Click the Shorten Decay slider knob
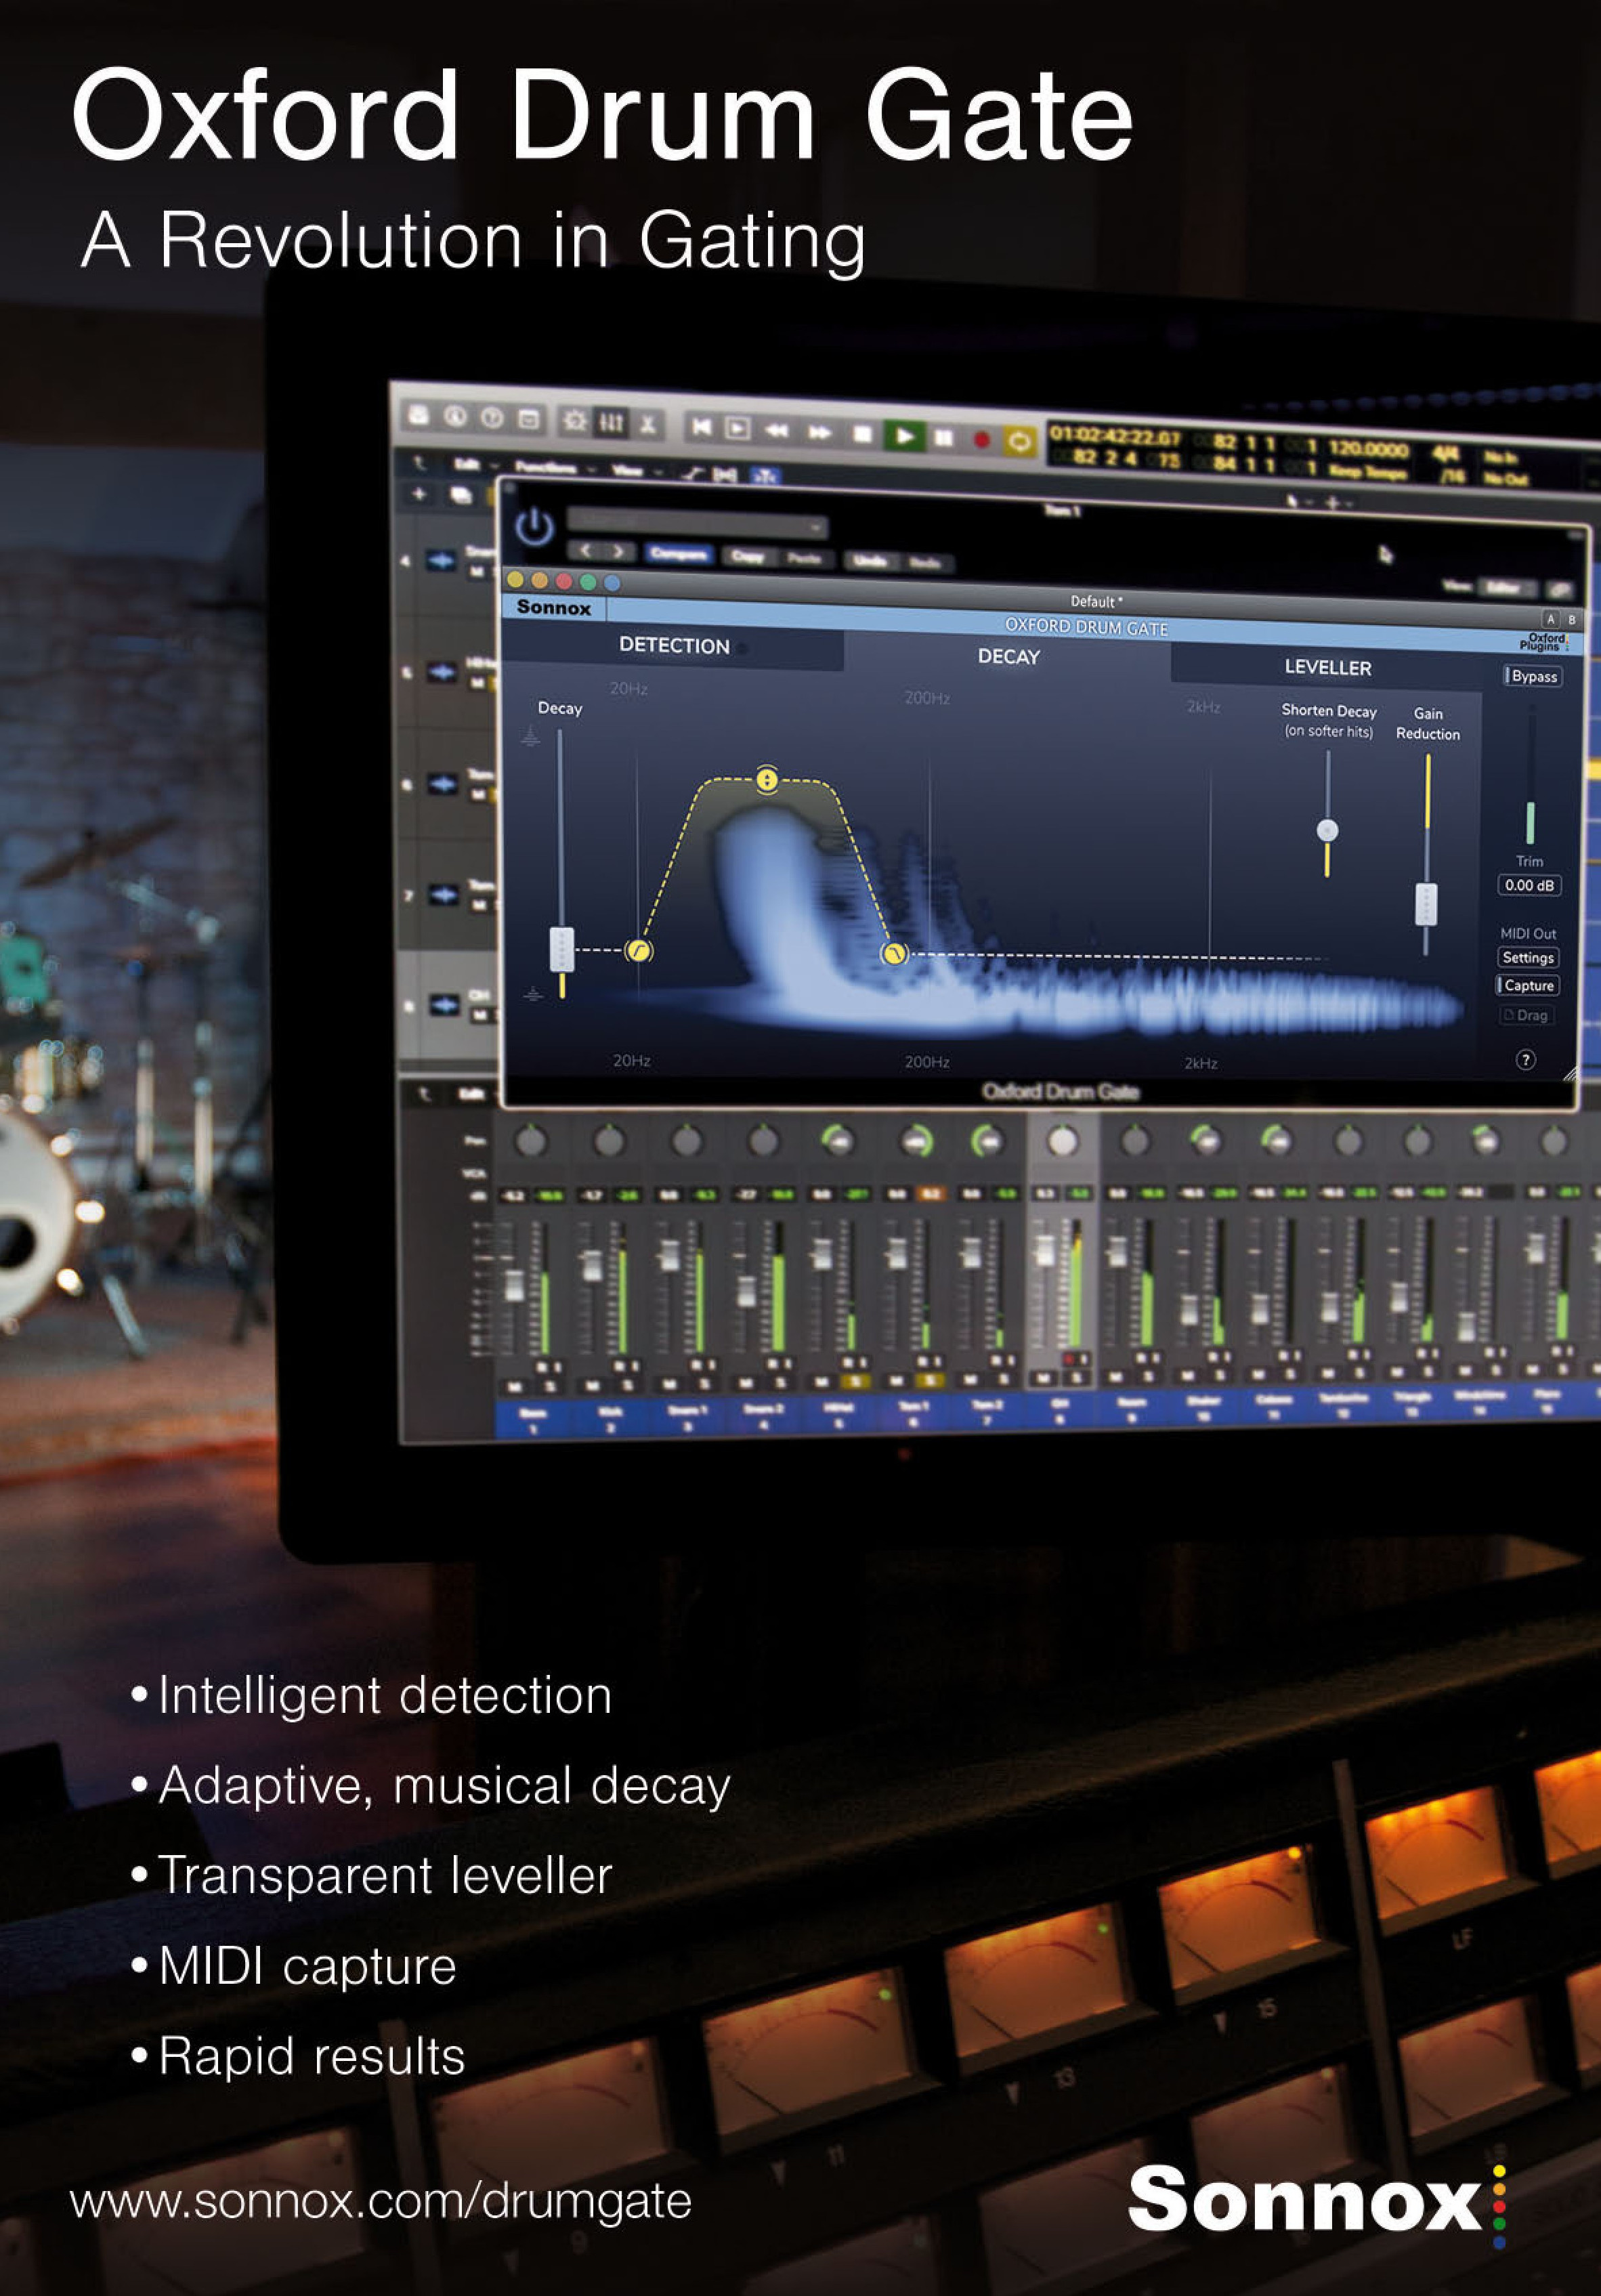The height and width of the screenshot is (2296, 1601). click(x=1327, y=830)
